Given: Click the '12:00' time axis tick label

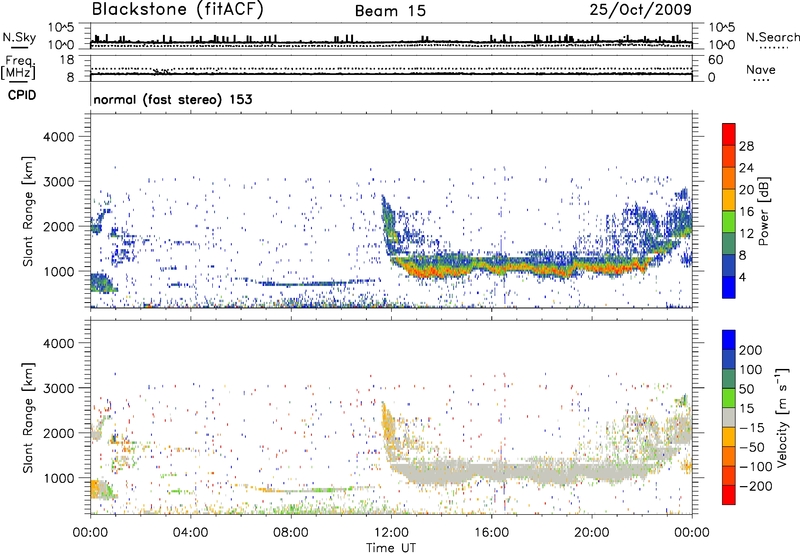Looking at the screenshot, I should (x=391, y=533).
